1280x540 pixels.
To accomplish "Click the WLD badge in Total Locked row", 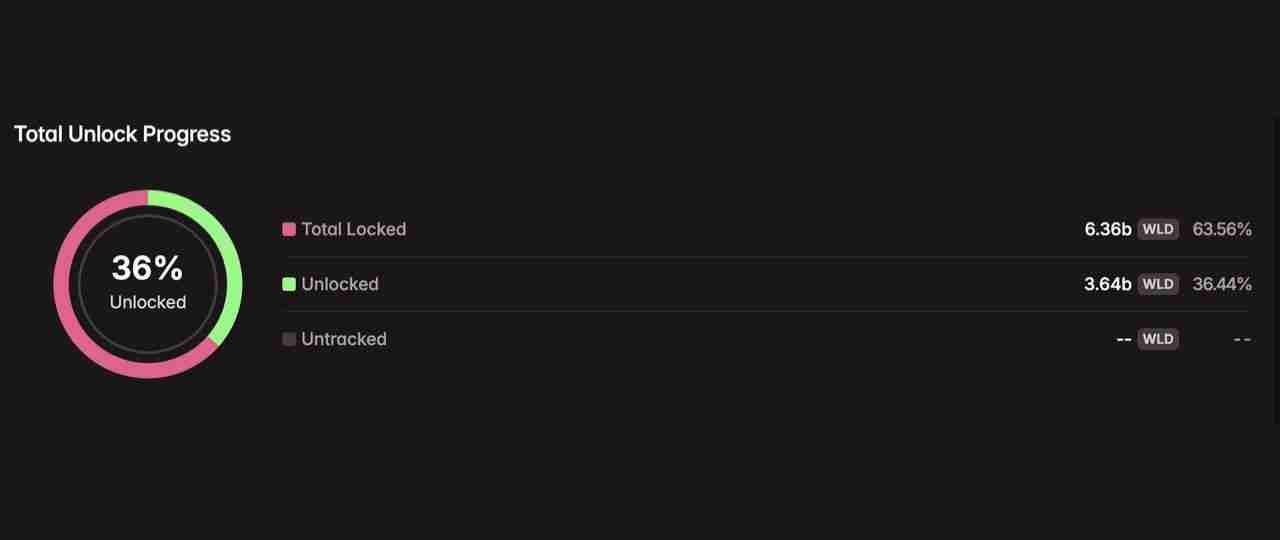I will (1158, 229).
